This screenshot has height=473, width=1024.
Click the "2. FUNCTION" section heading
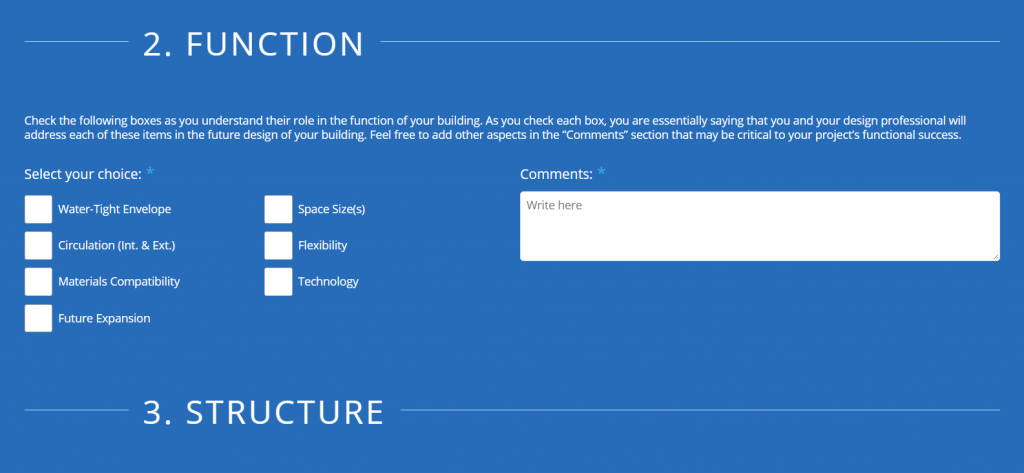click(x=253, y=43)
